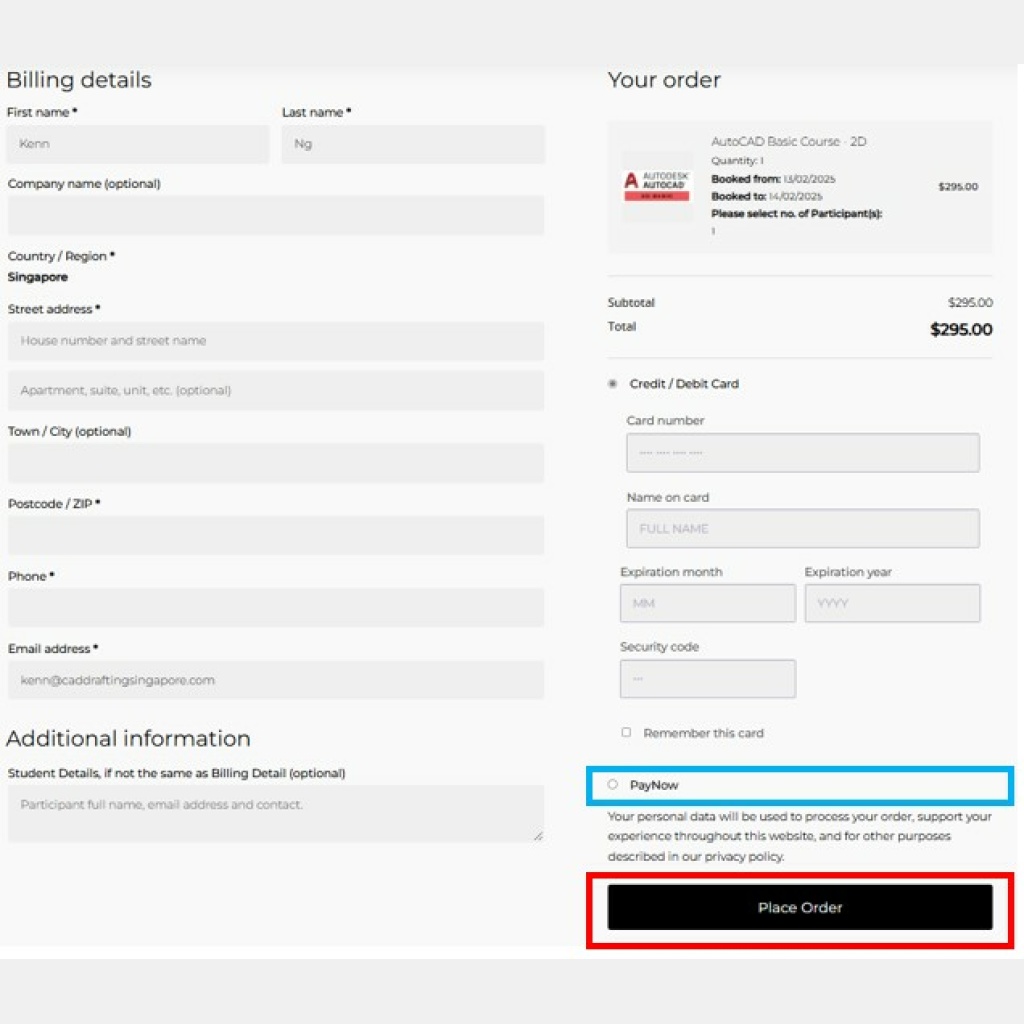Click the AutoCAD course product thumbnail

coord(656,187)
